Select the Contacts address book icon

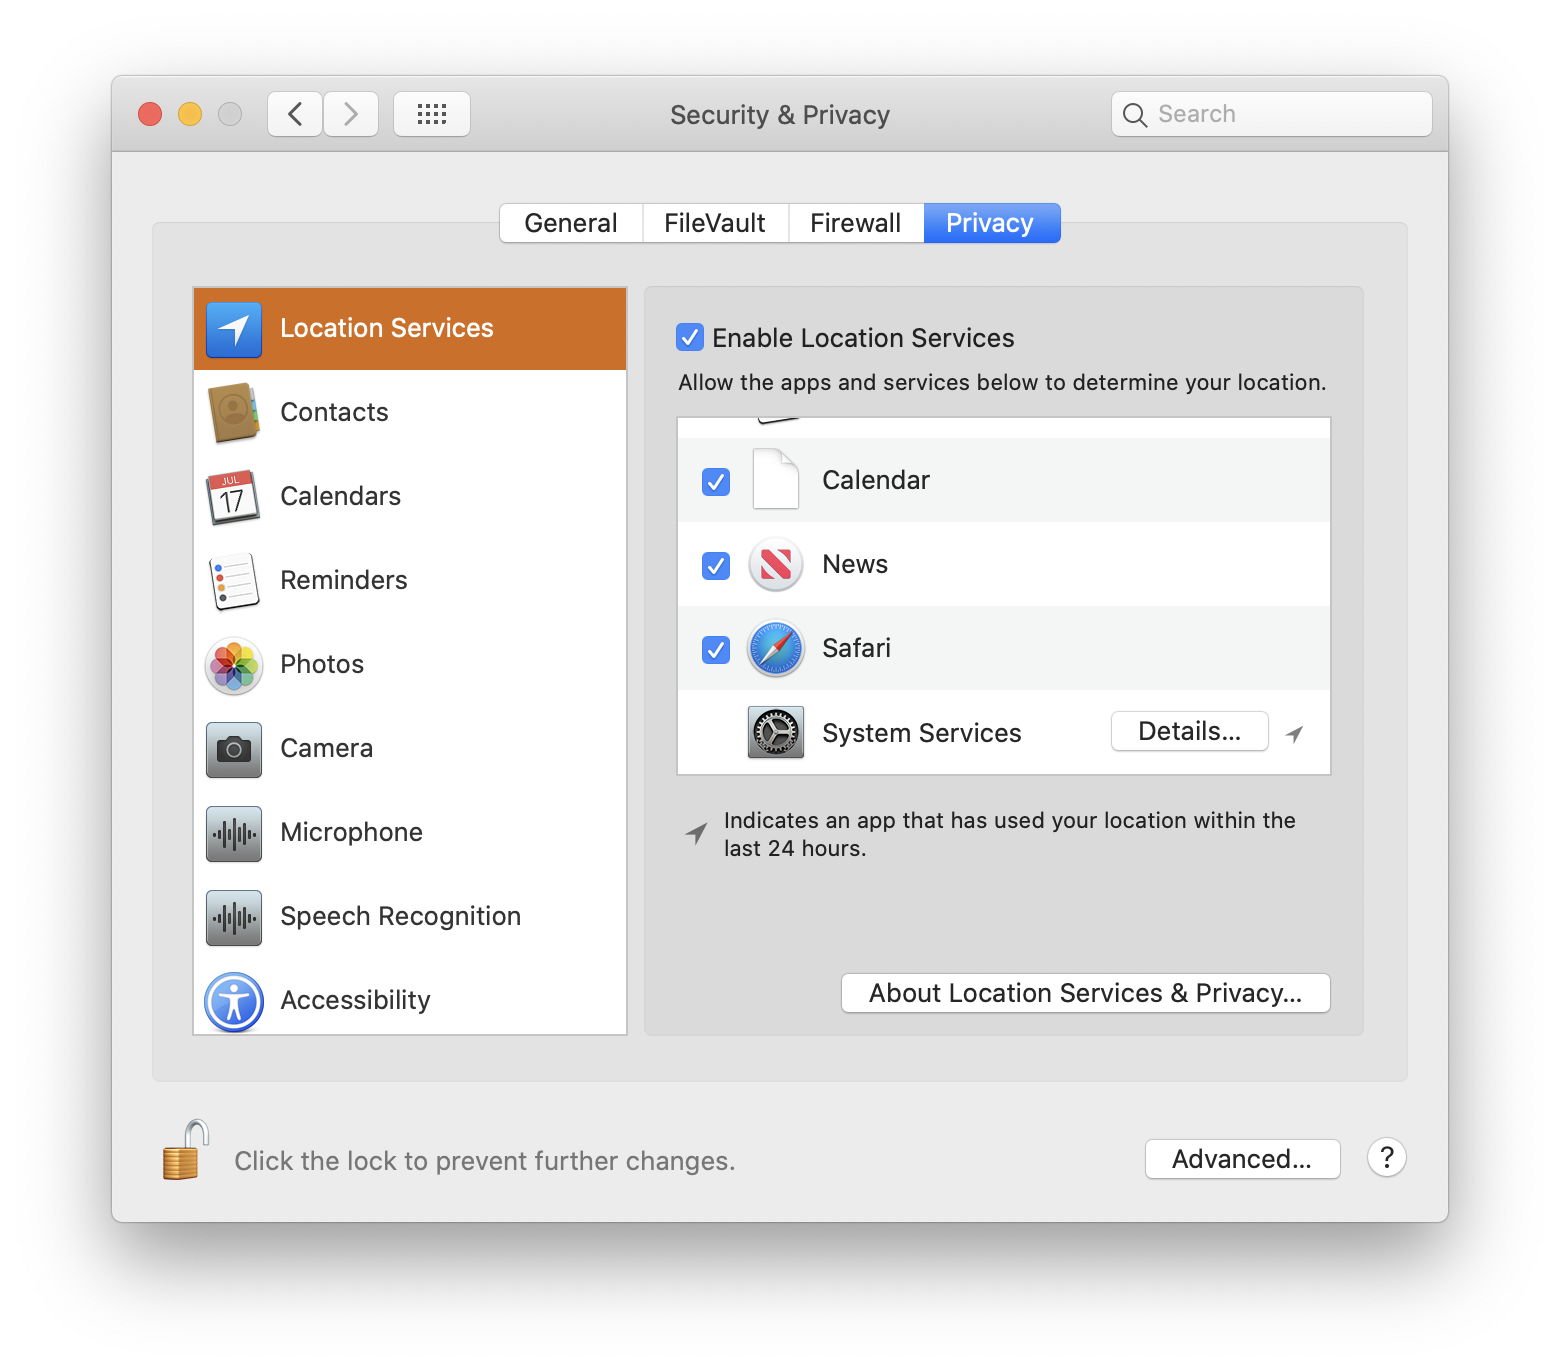click(x=234, y=412)
